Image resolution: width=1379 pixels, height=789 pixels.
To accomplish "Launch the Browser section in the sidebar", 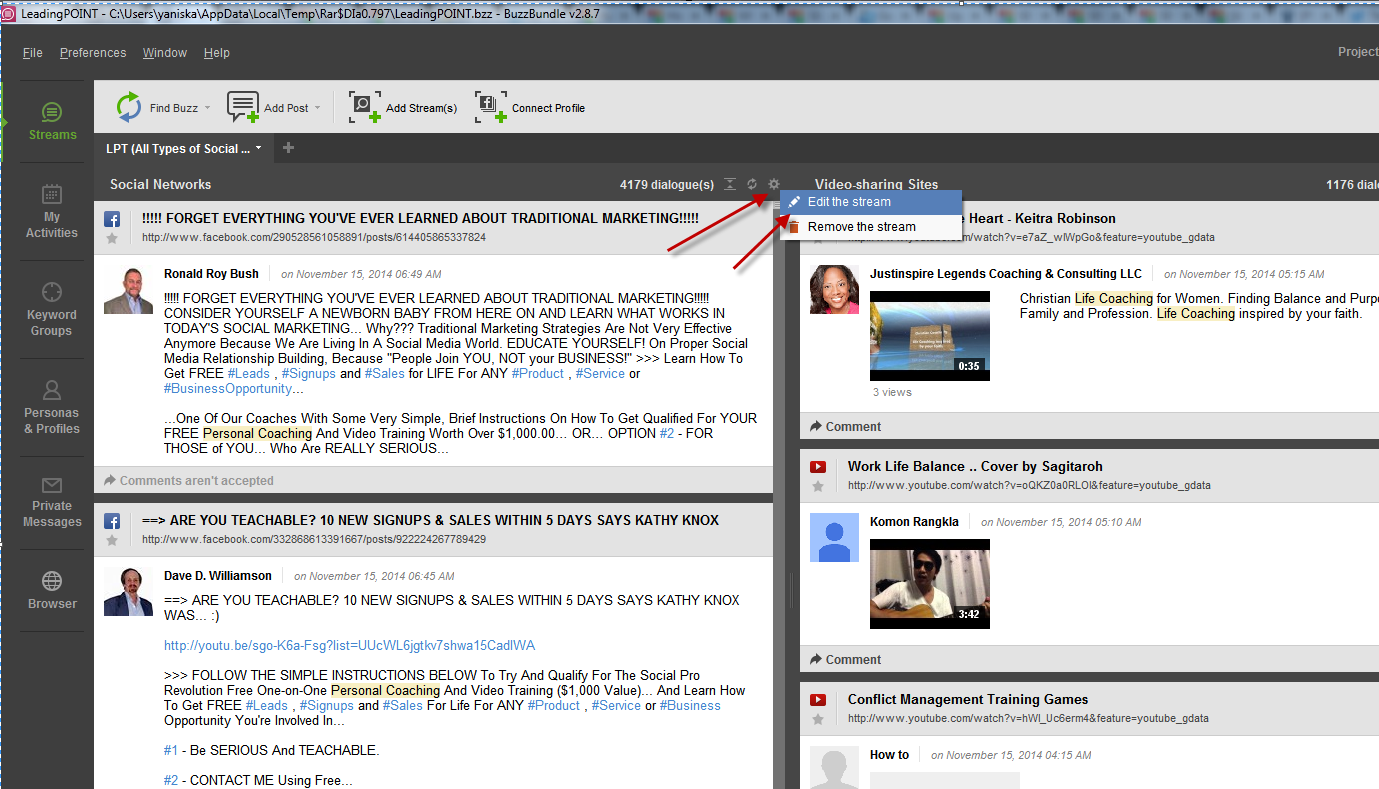I will point(52,590).
